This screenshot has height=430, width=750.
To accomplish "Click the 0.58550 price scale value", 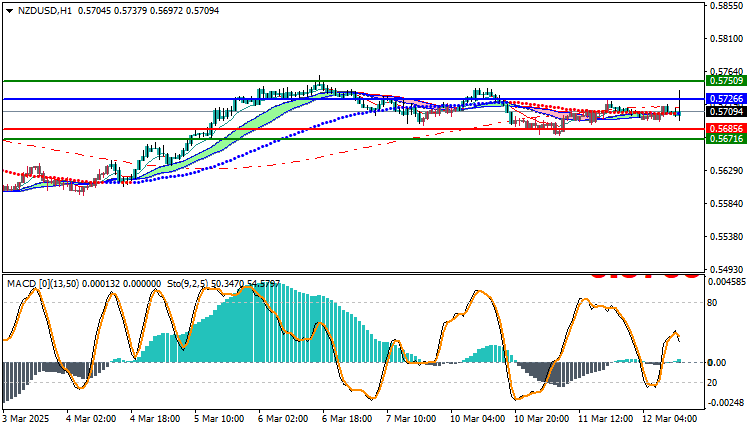I will coord(728,6).
